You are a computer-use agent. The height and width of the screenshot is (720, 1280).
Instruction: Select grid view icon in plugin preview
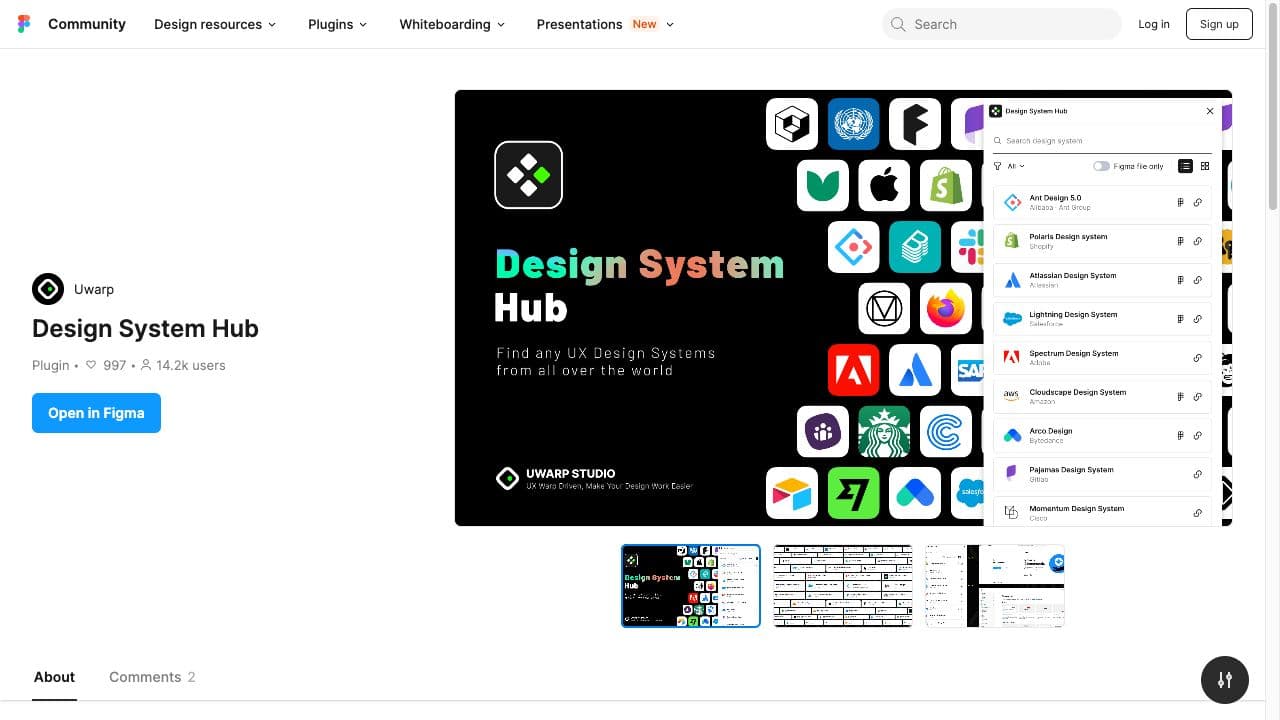[1205, 166]
